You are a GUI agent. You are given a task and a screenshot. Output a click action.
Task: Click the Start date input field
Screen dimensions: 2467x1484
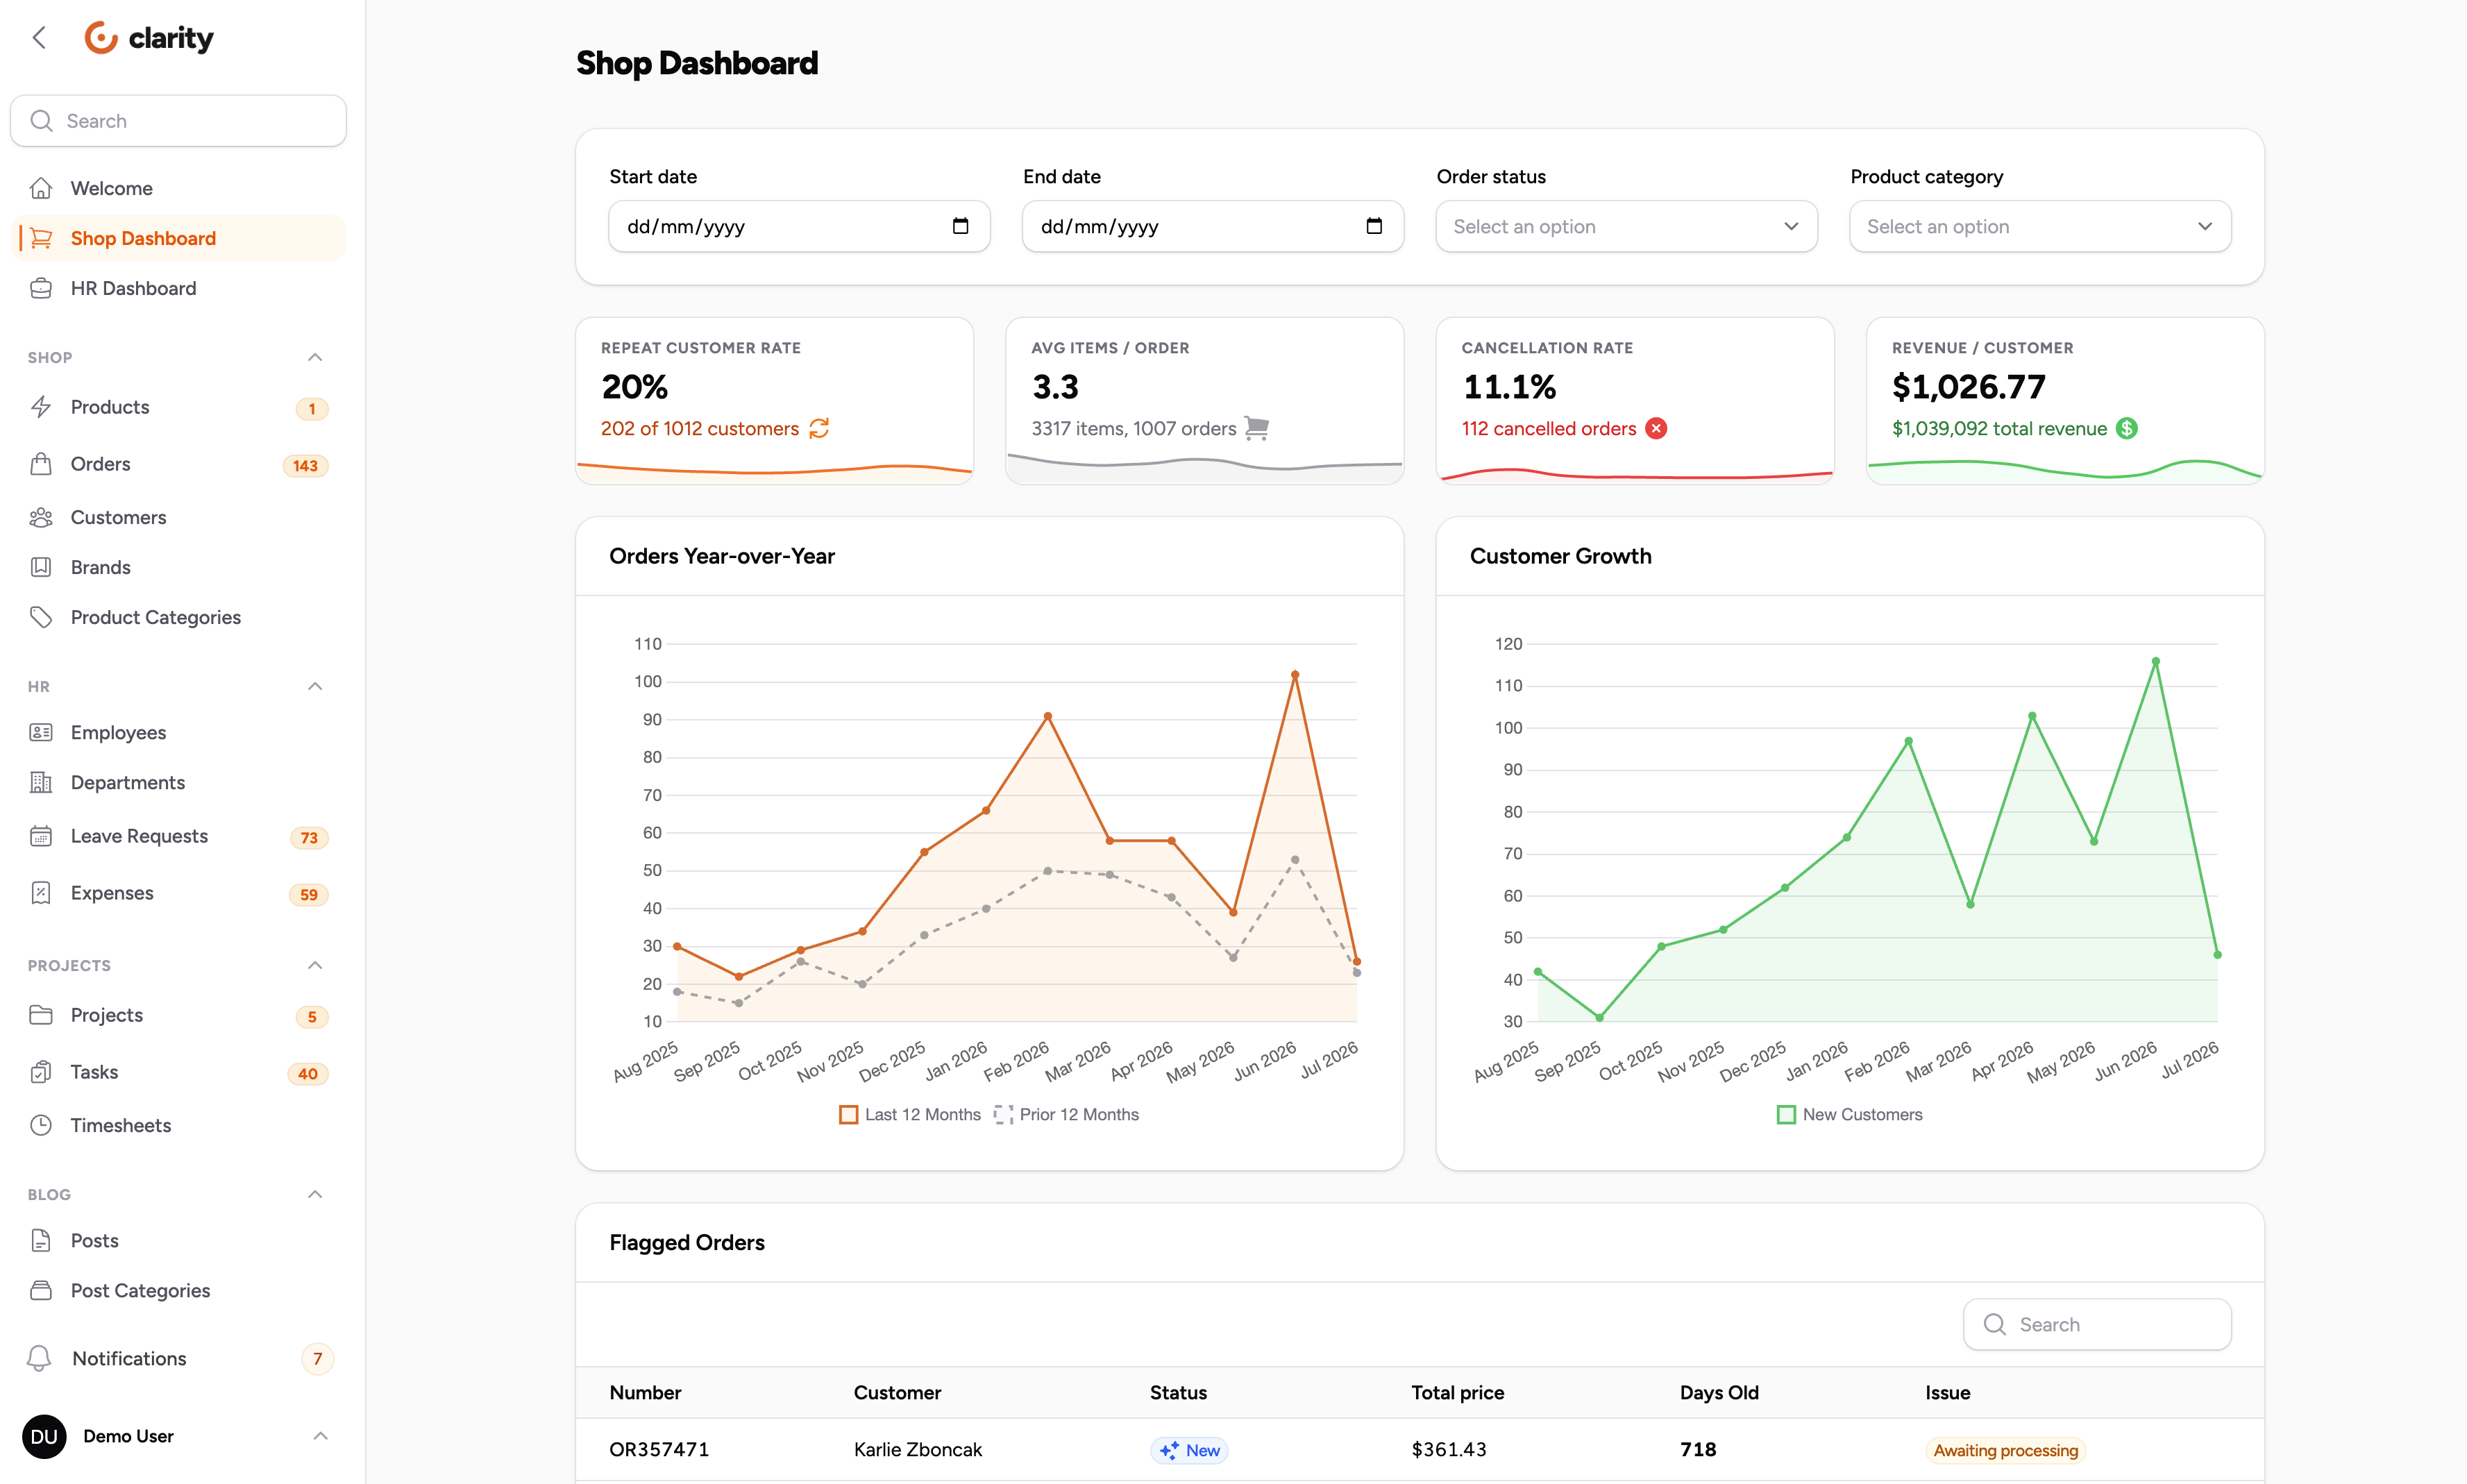tap(799, 226)
